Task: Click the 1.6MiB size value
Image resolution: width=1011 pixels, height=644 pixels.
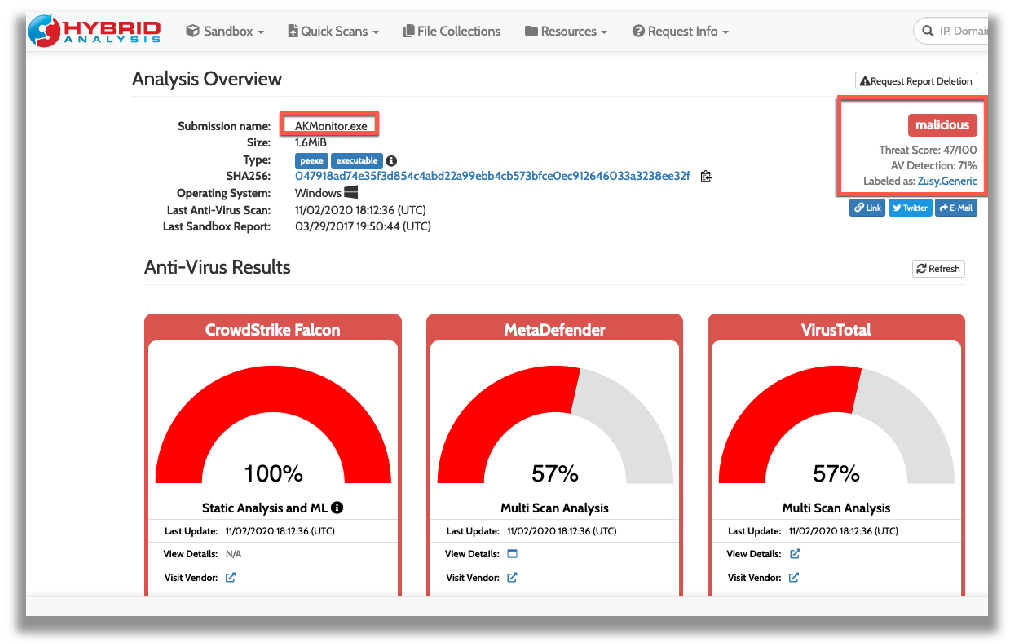Action: [x=311, y=142]
